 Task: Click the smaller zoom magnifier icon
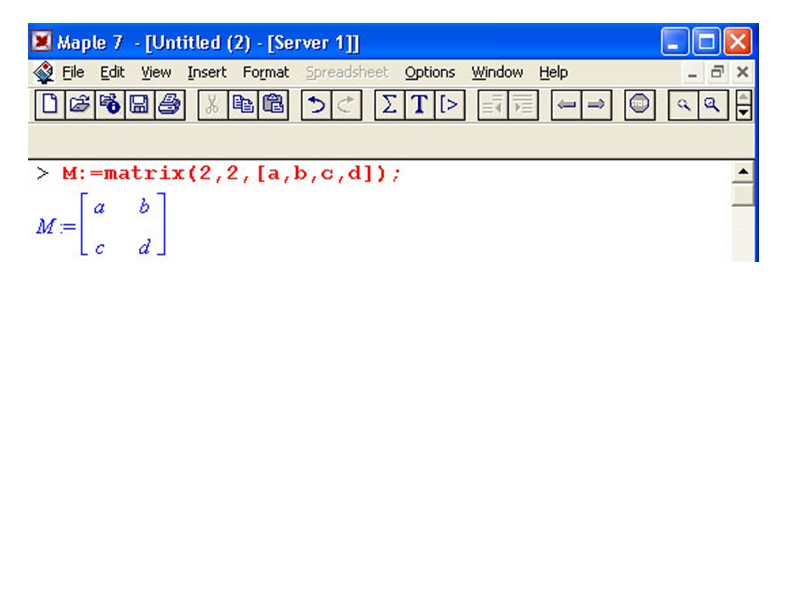683,105
